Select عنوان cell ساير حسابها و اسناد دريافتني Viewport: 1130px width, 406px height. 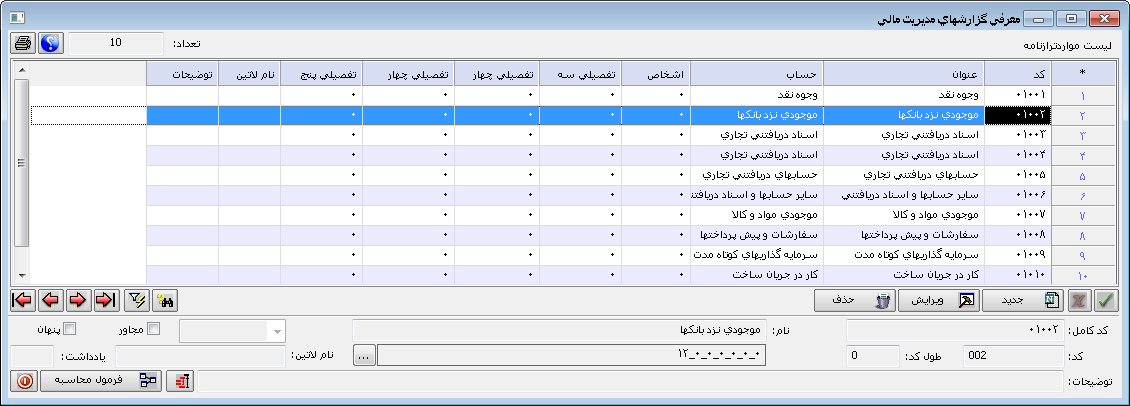point(904,195)
